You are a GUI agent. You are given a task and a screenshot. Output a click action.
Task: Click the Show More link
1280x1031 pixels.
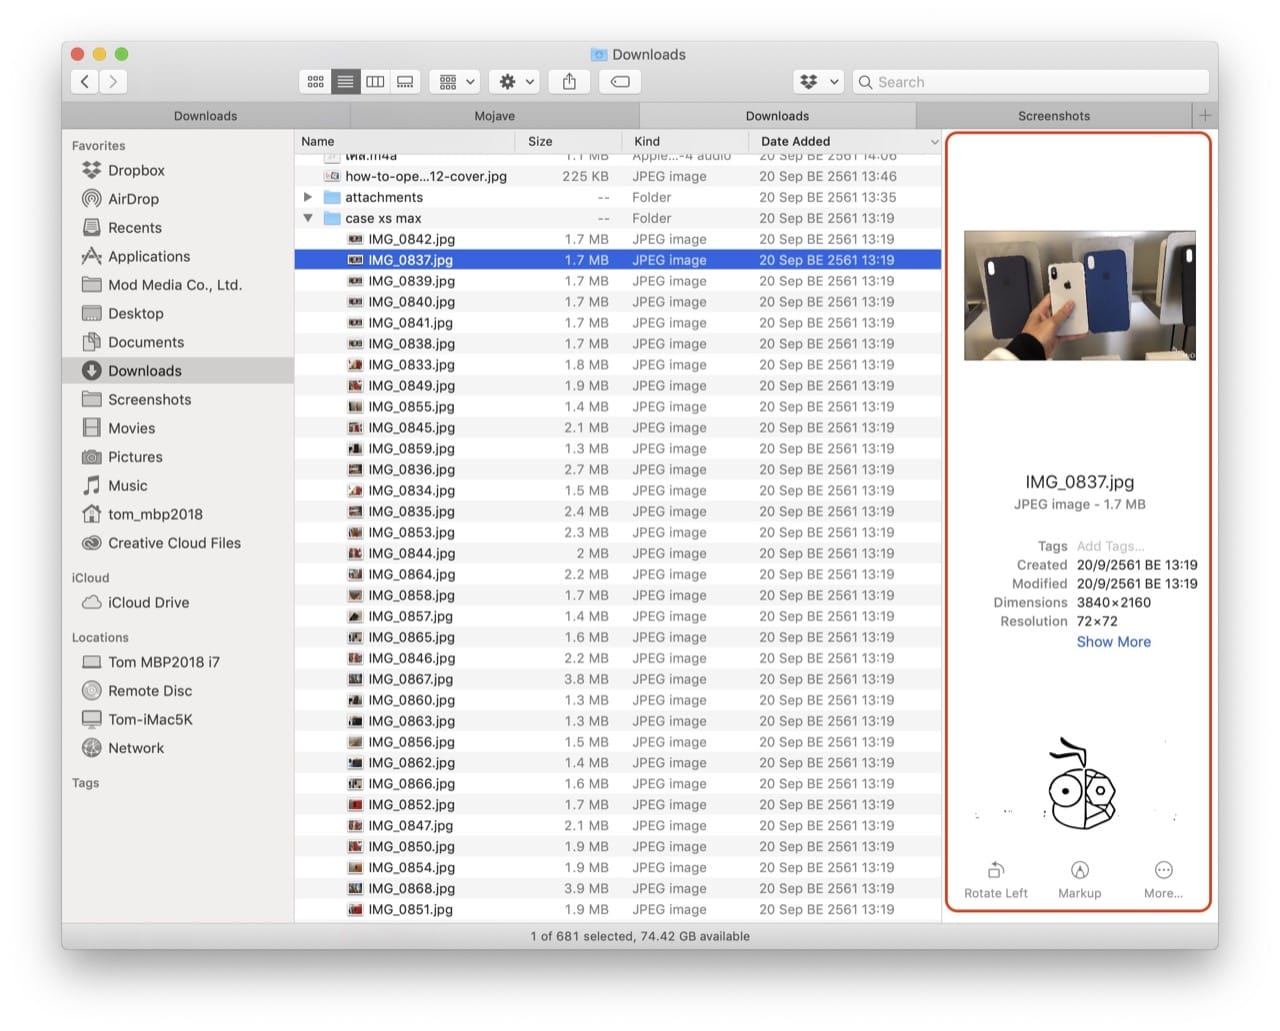(x=1113, y=641)
